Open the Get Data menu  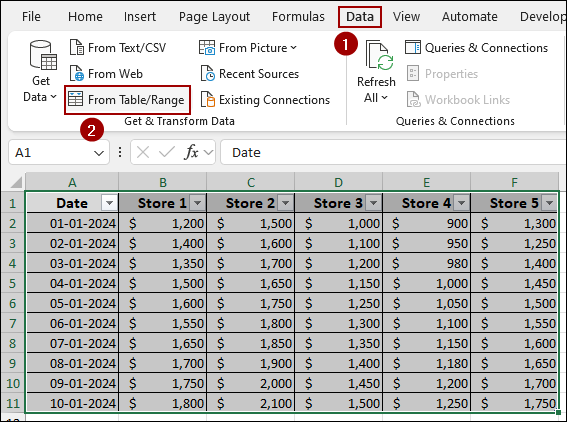tap(40, 72)
